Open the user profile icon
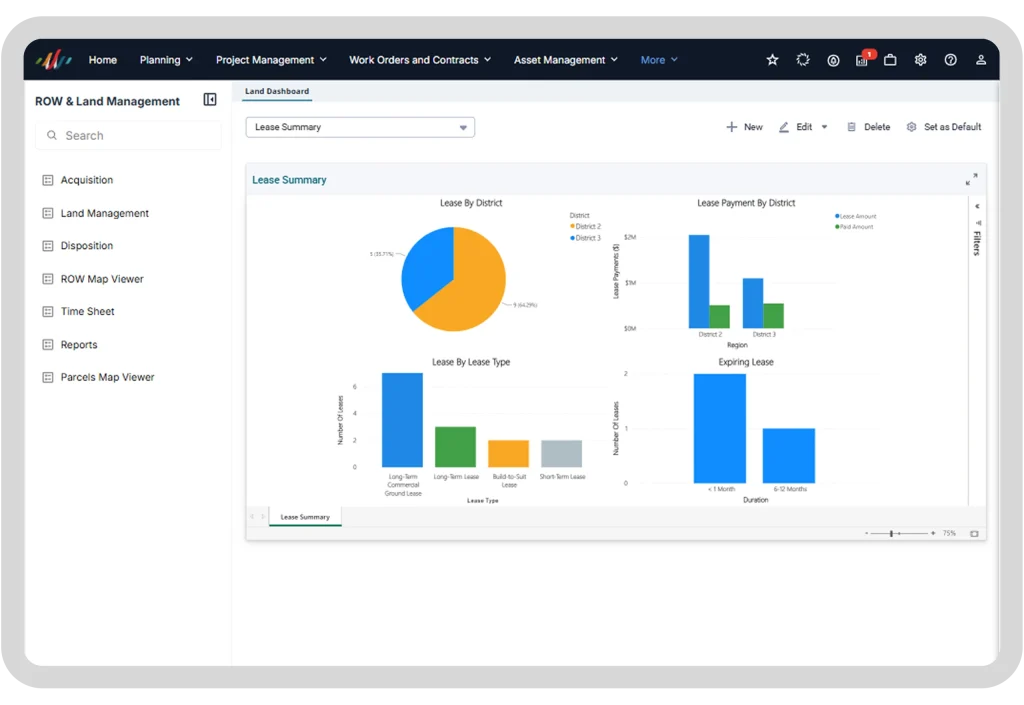Screen dimensions: 1024x705 980,60
